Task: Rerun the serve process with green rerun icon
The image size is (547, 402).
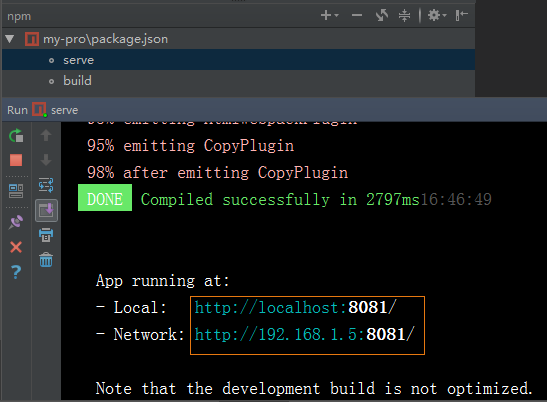Action: tap(16, 136)
